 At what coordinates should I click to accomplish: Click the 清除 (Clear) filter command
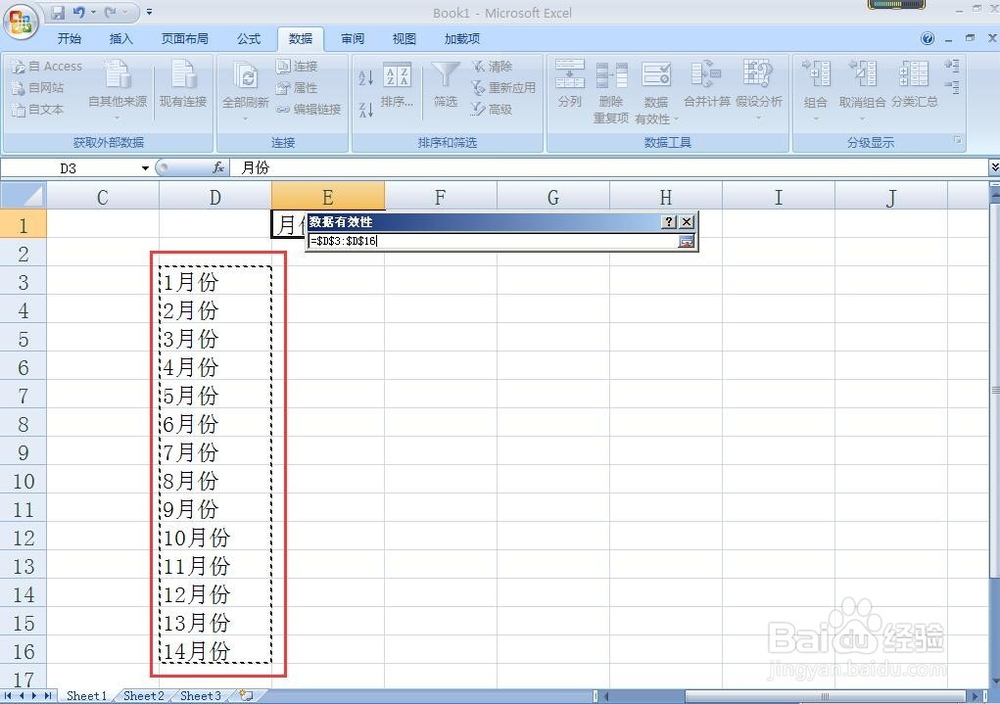pos(496,65)
